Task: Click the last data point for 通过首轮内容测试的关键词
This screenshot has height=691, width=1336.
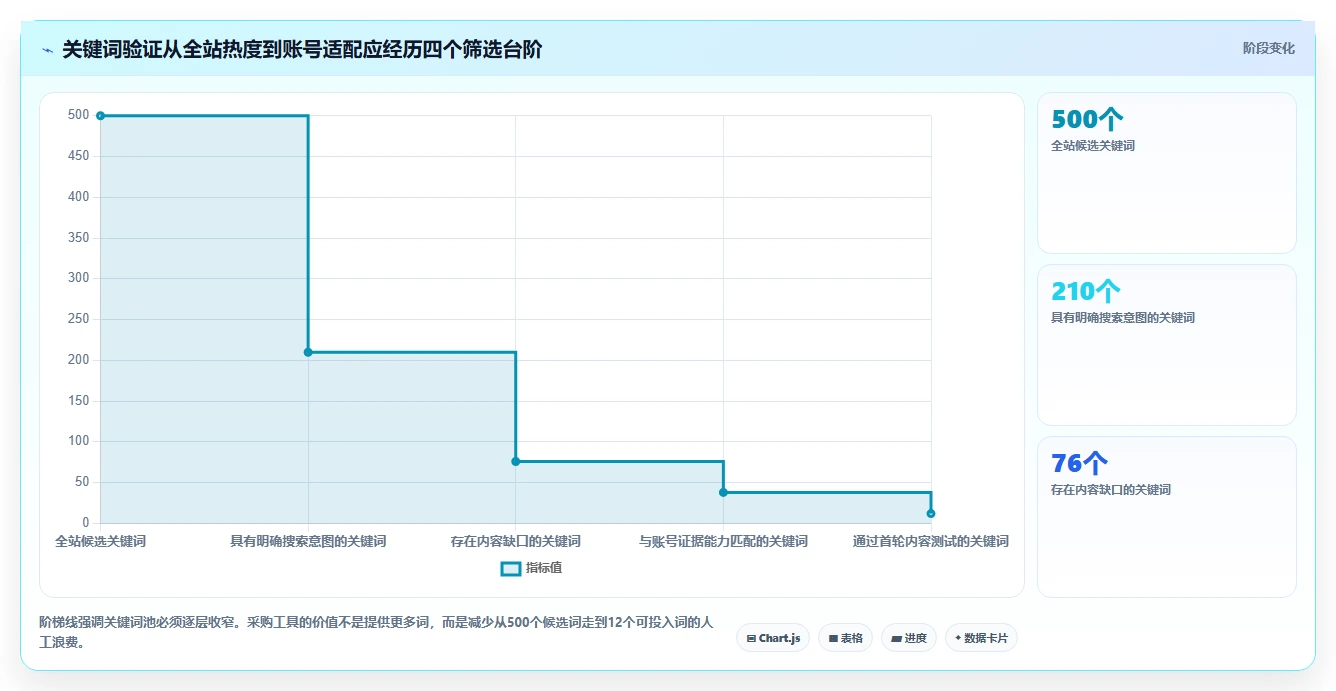Action: (931, 513)
